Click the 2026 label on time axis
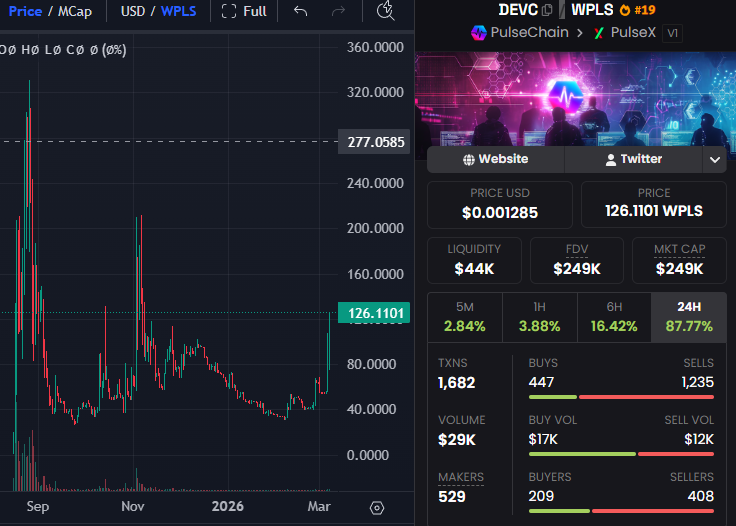The height and width of the screenshot is (526, 736). pos(228,506)
